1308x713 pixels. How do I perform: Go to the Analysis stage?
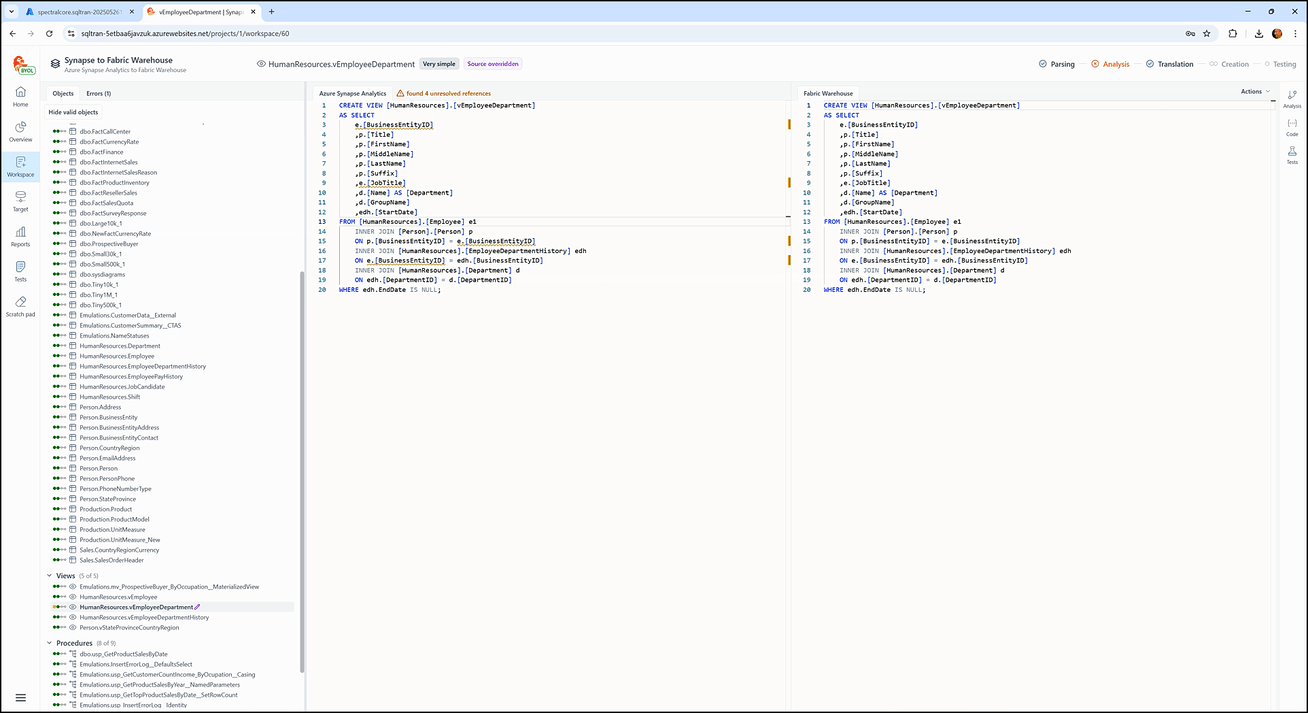(1110, 64)
